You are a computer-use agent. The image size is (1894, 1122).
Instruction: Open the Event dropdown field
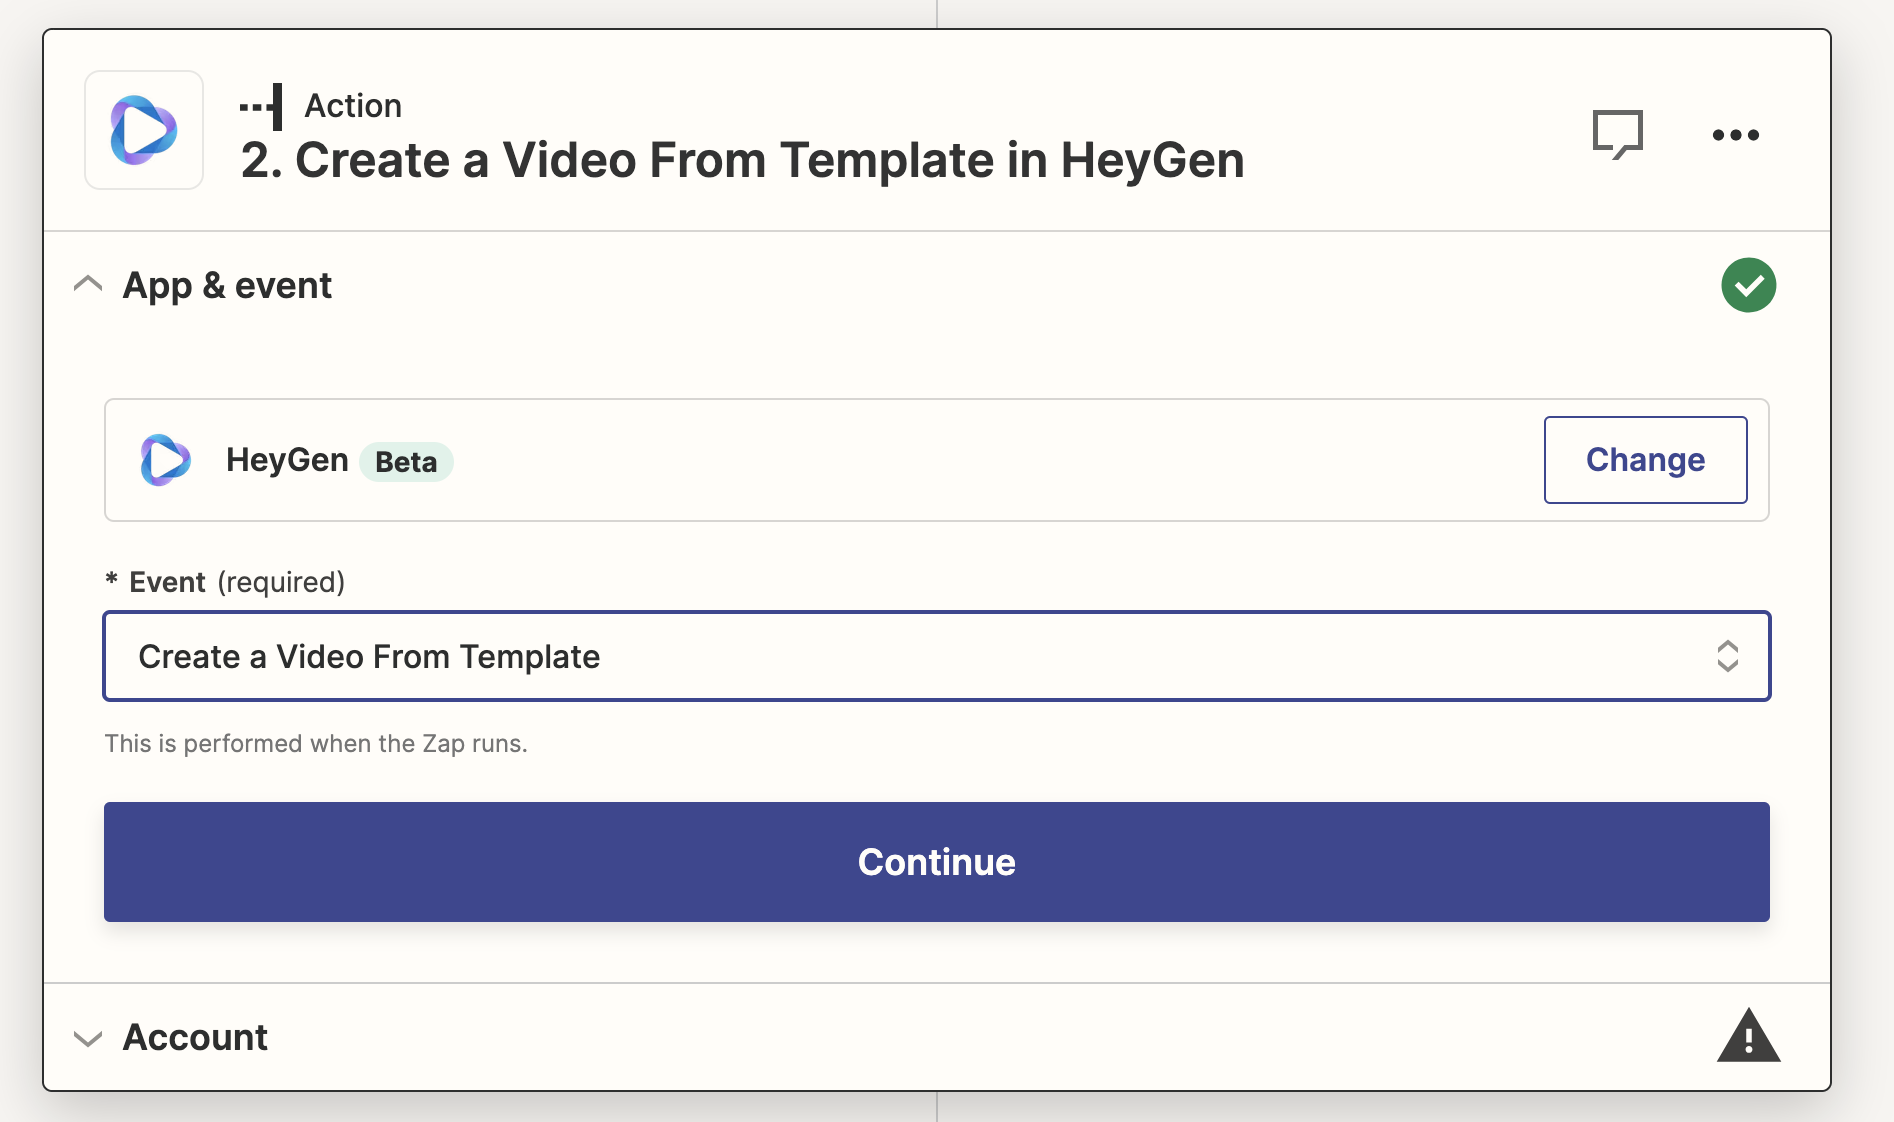936,656
